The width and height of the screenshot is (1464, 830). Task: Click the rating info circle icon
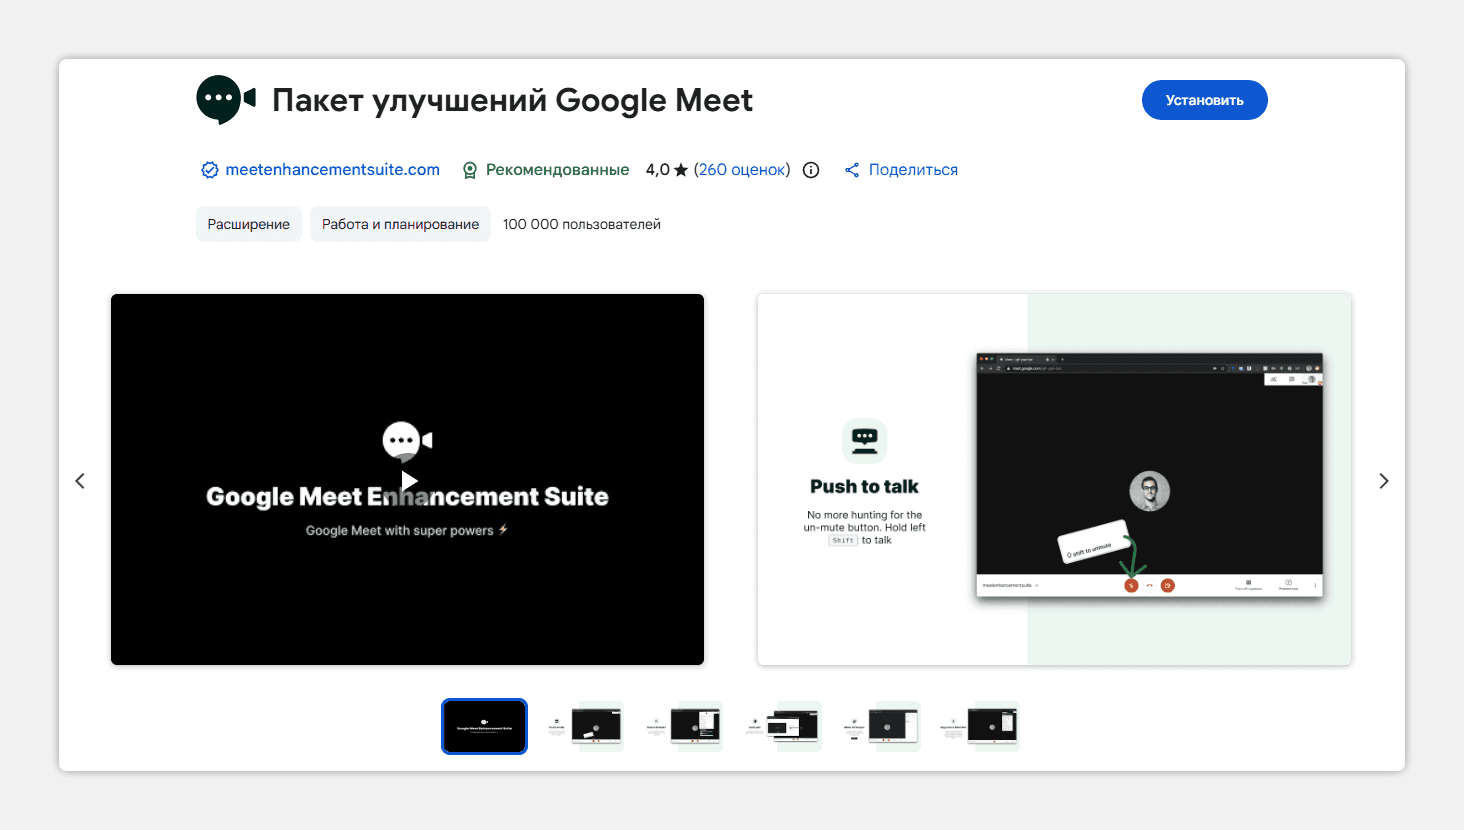[x=811, y=170]
